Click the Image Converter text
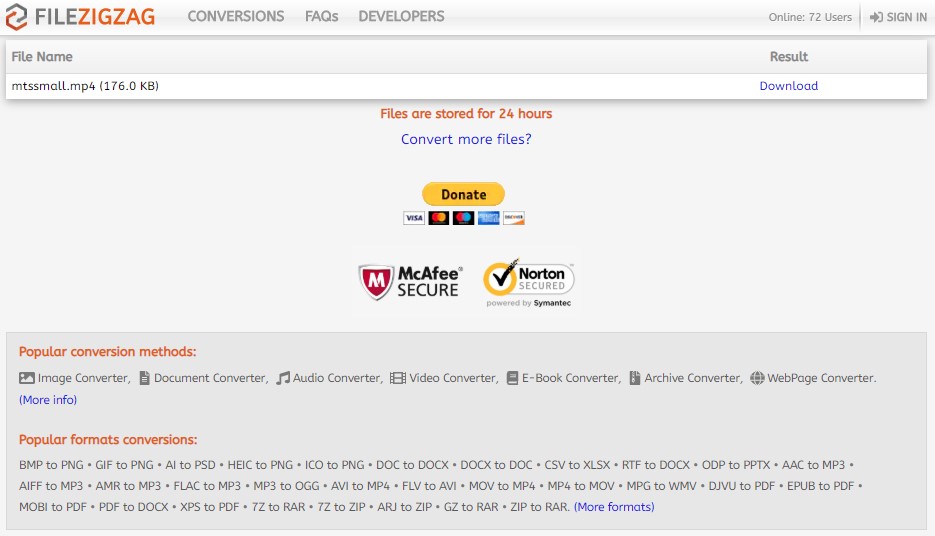 (83, 378)
